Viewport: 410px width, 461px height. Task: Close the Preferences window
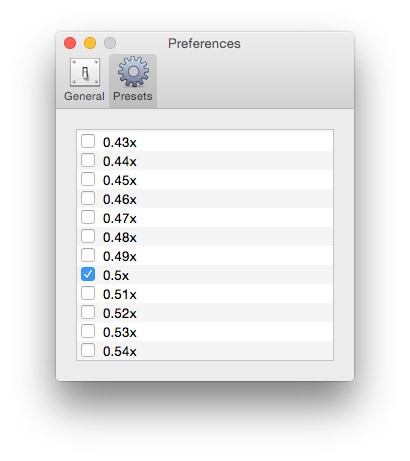(70, 43)
